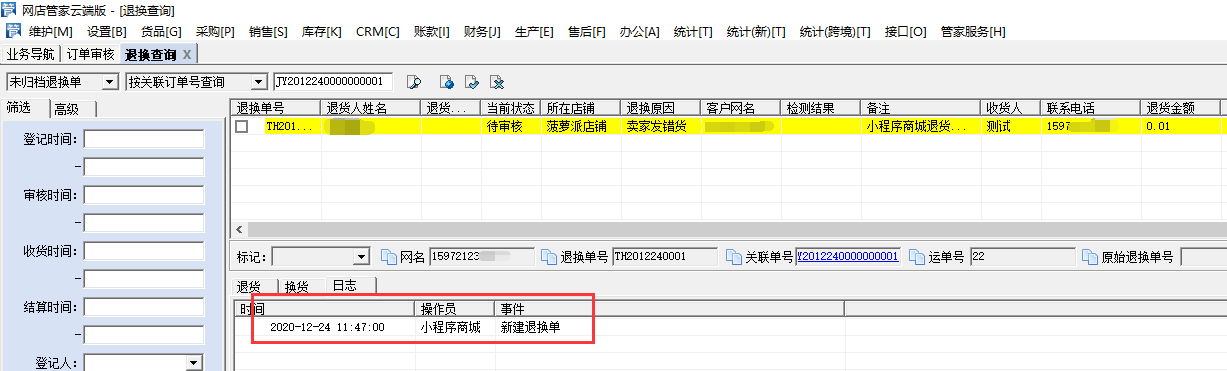1227x371 pixels.
Task: Click the copy icon before 运单号
Action: tap(917, 257)
